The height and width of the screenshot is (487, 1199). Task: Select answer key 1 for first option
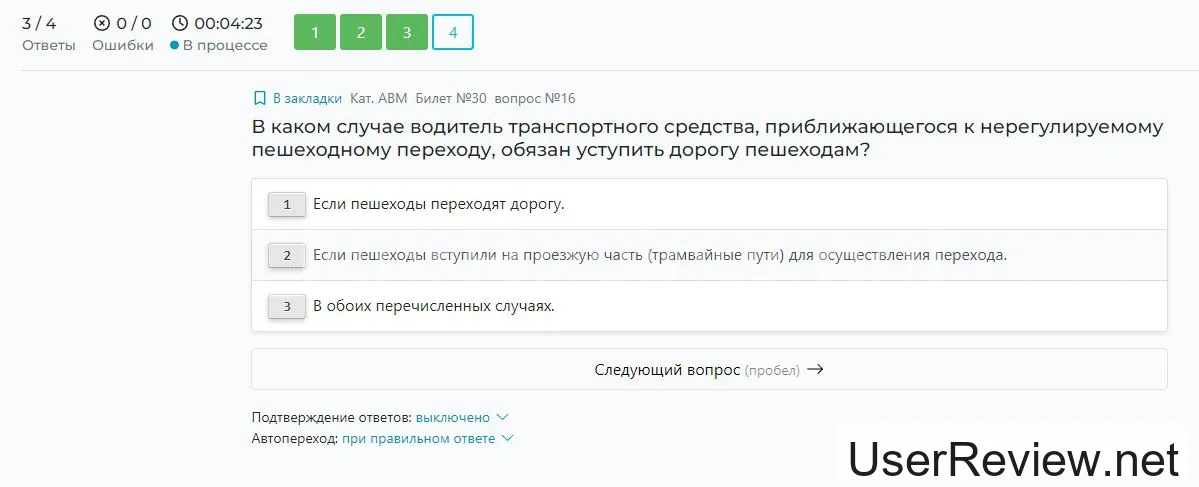coord(287,205)
